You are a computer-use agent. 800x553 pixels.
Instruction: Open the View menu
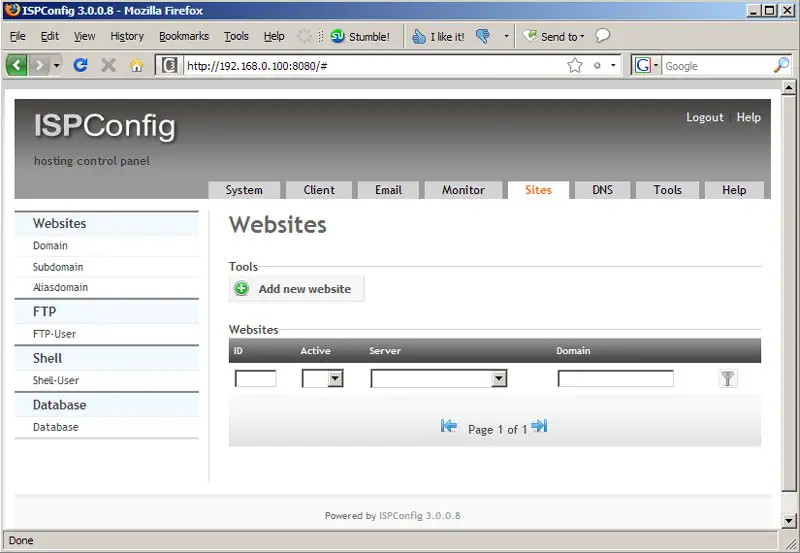[x=84, y=36]
